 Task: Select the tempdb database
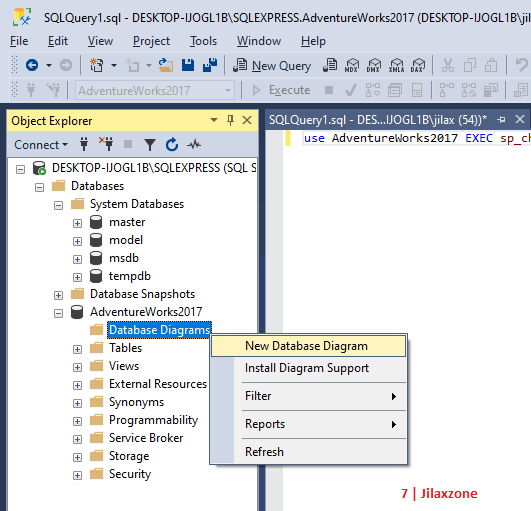click(129, 276)
